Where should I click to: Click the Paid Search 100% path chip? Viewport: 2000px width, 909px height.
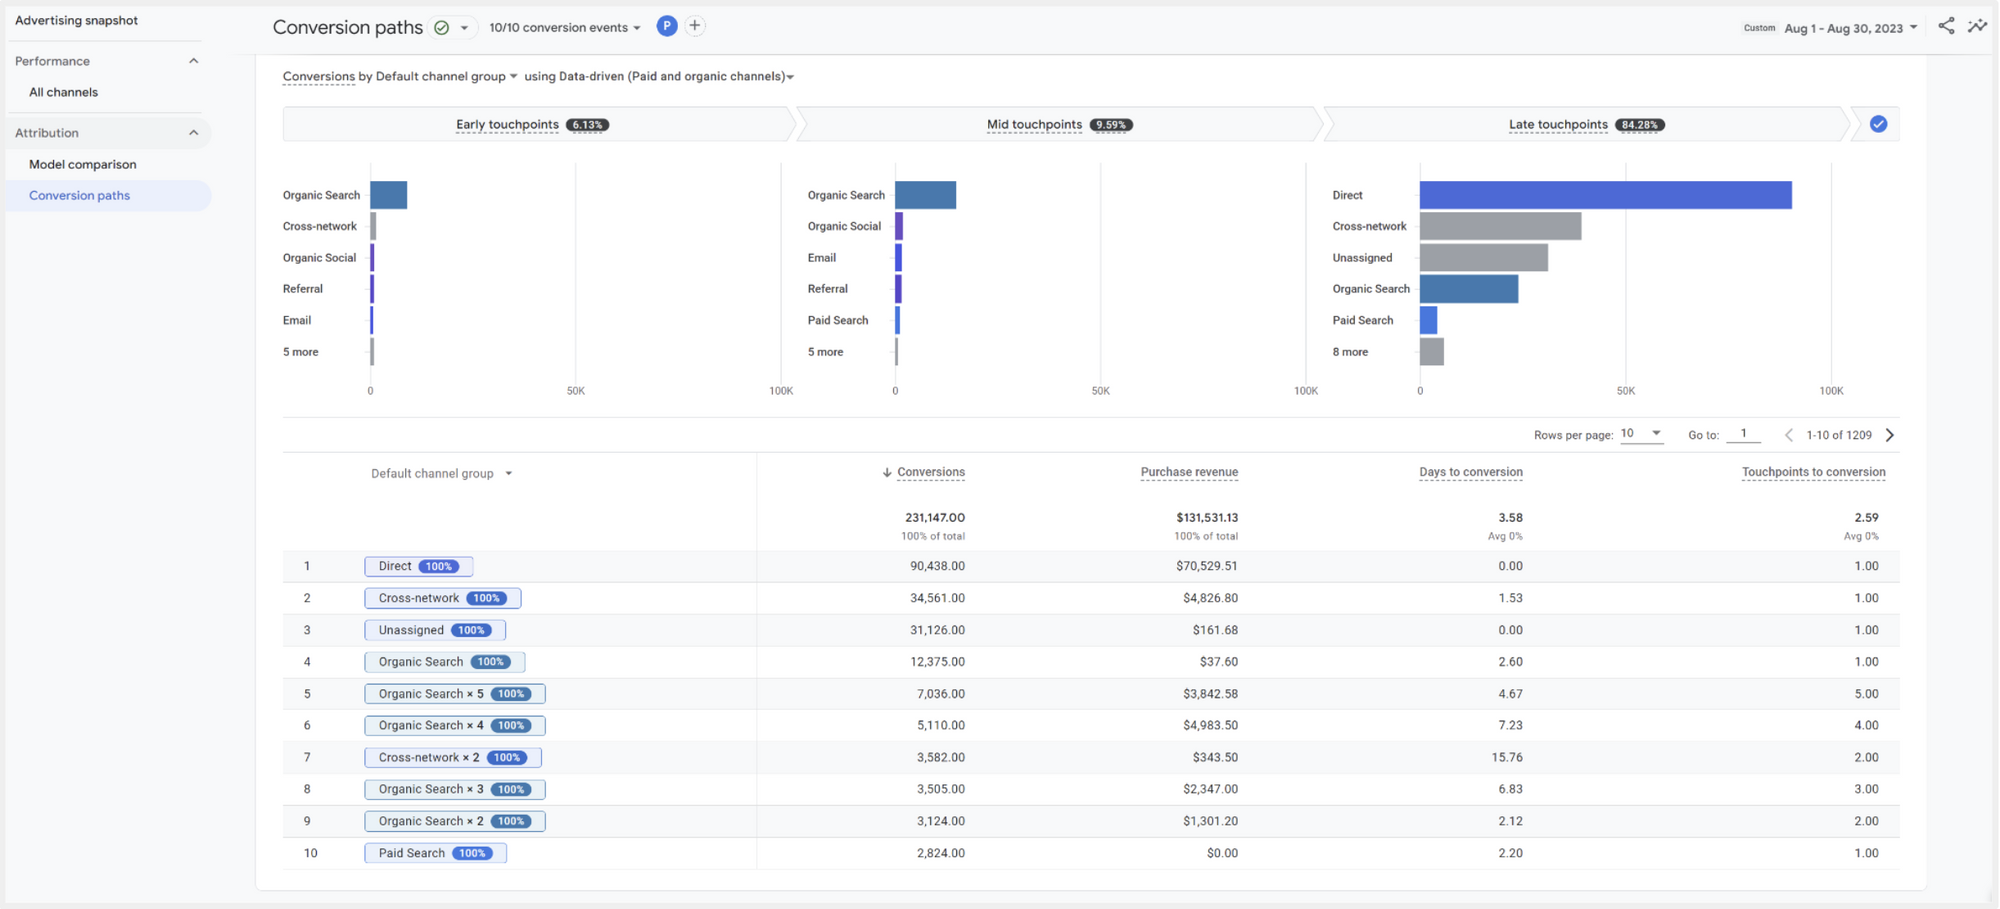[x=435, y=853]
